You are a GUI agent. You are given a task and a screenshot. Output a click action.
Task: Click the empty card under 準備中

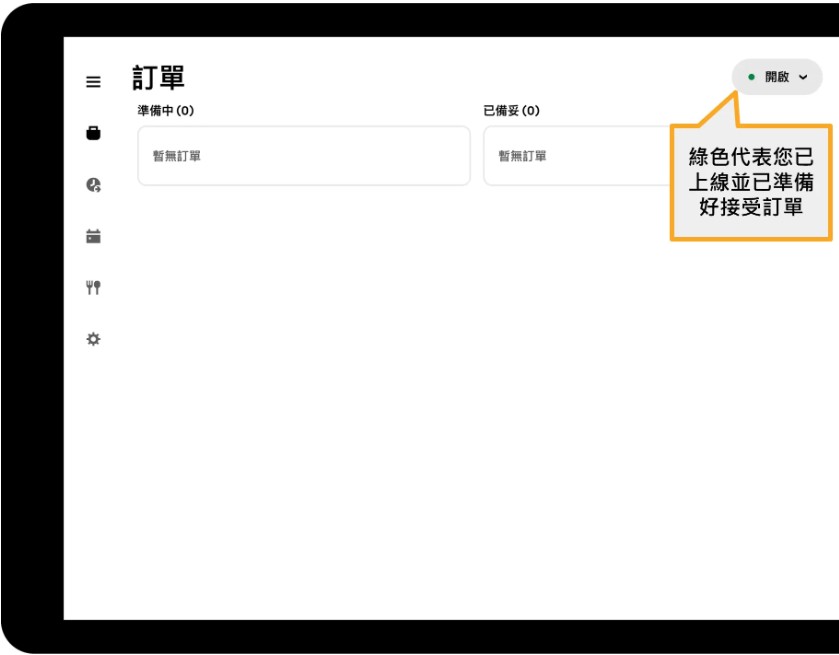click(303, 156)
